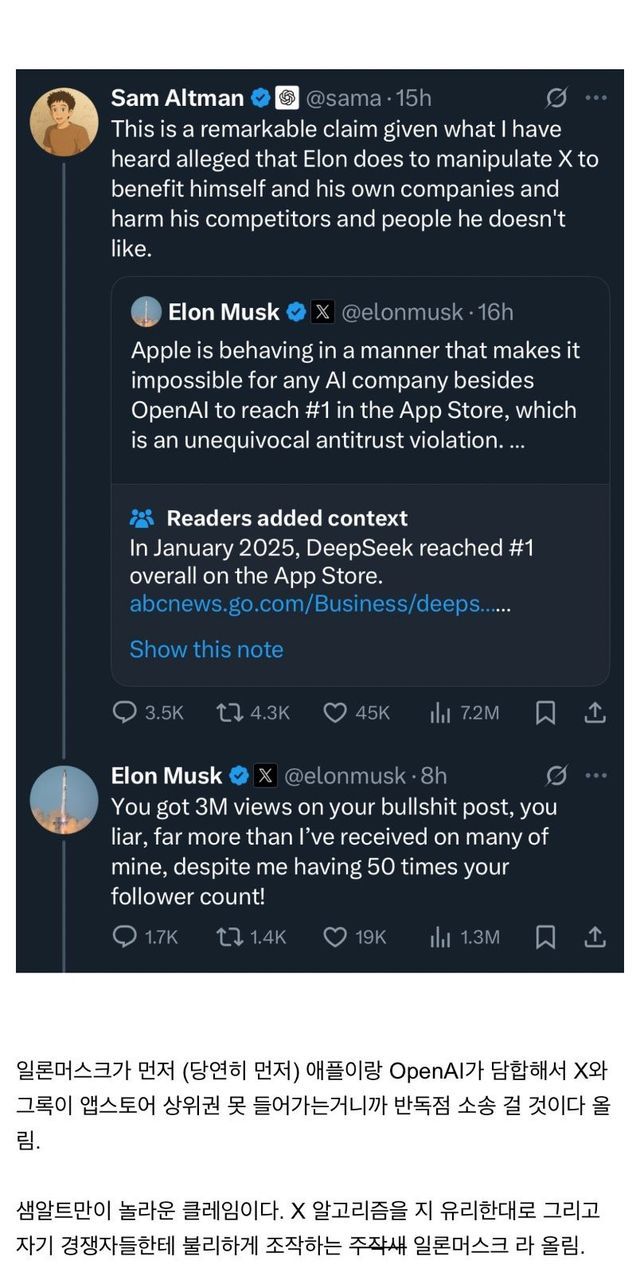This screenshot has width=640, height=1280.
Task: Open Elon Musk's rocket avatar in reply
Action: pos(64,800)
